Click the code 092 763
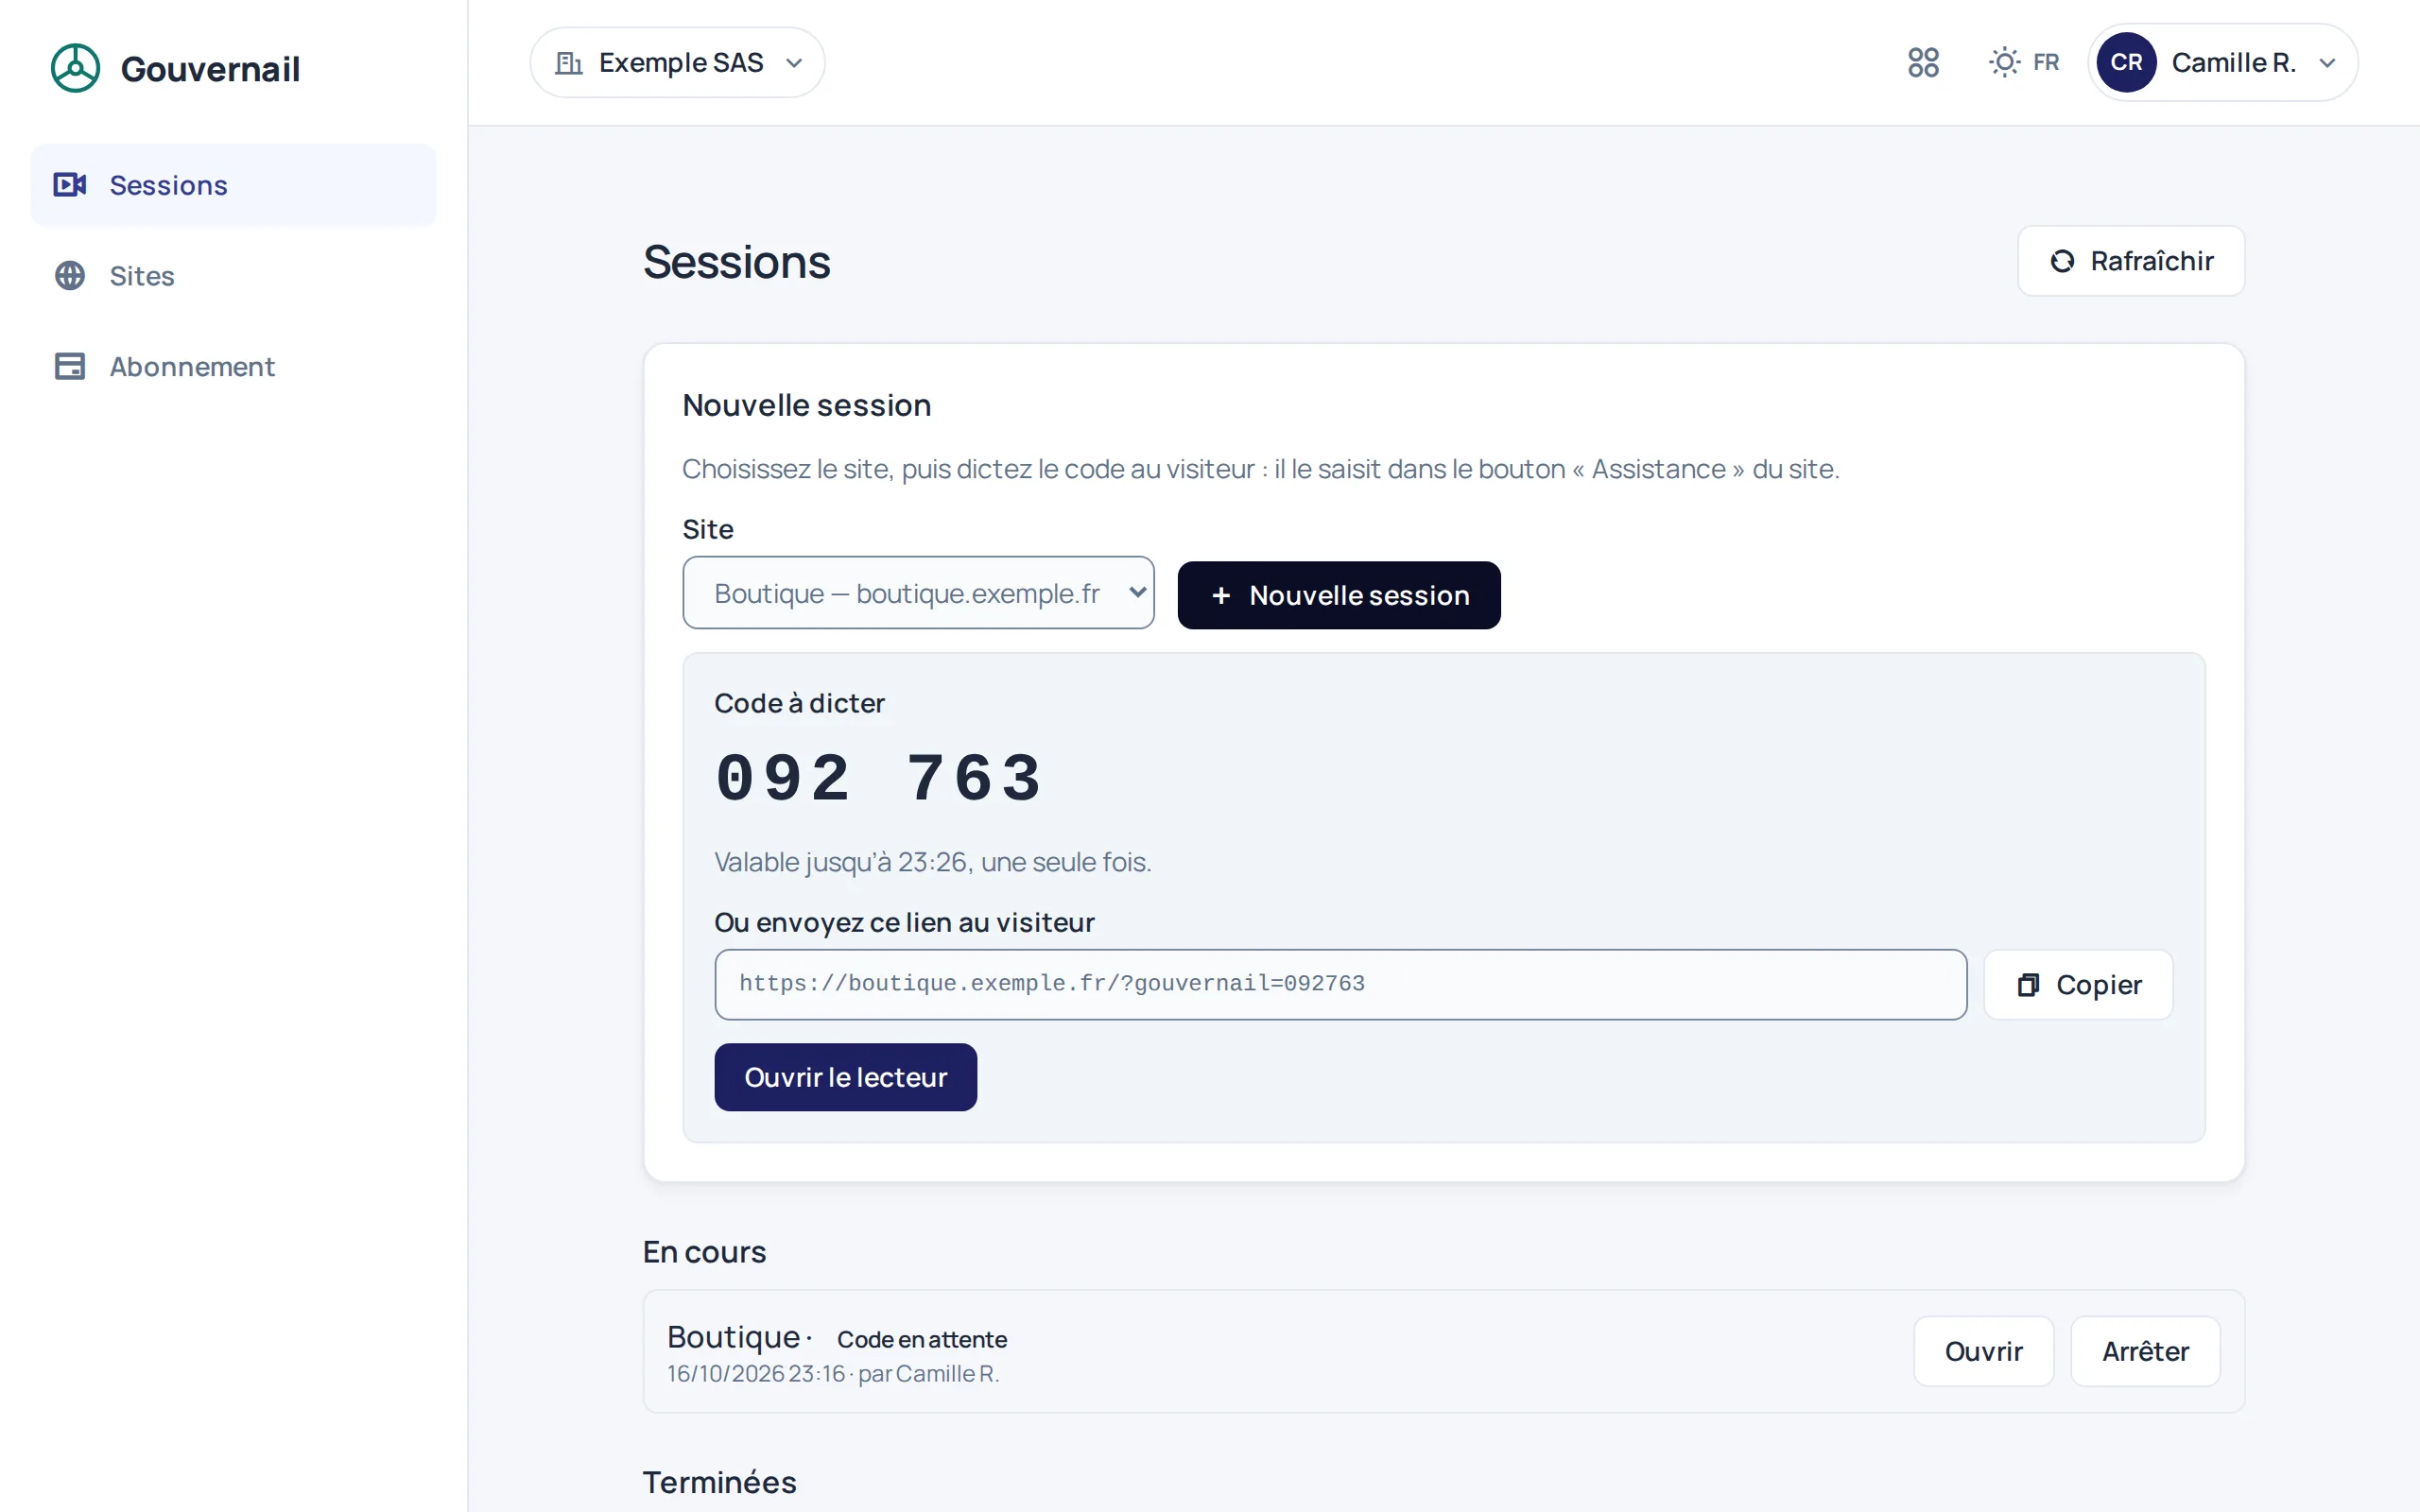The height and width of the screenshot is (1512, 2420). point(879,778)
